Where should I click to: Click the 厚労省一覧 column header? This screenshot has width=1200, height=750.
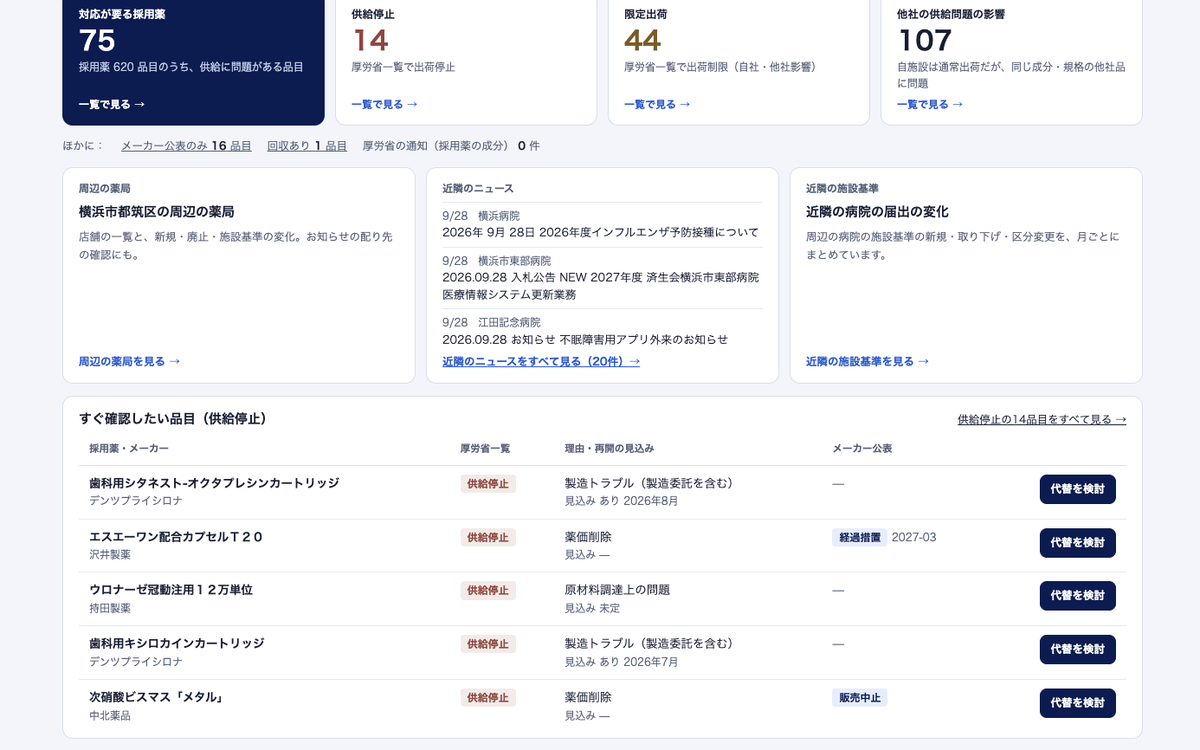tap(485, 448)
